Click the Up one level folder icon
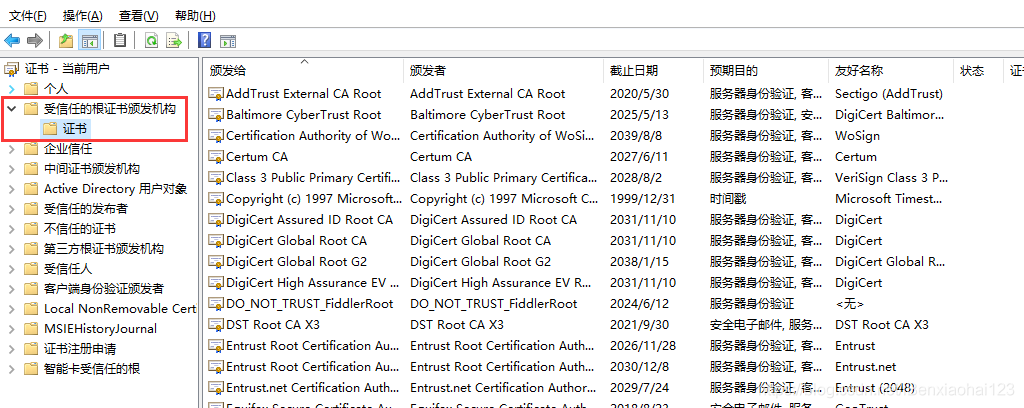Viewport: 1024px width, 408px height. coord(65,40)
